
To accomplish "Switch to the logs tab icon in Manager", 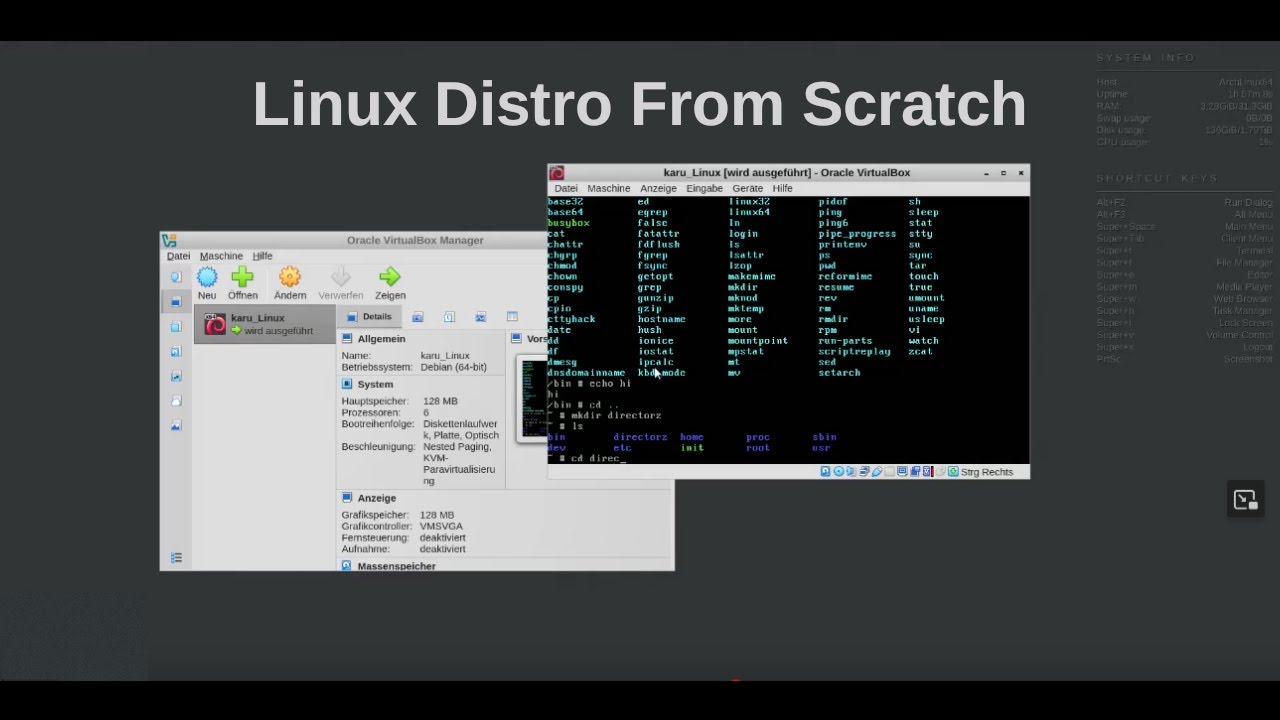I will (449, 317).
